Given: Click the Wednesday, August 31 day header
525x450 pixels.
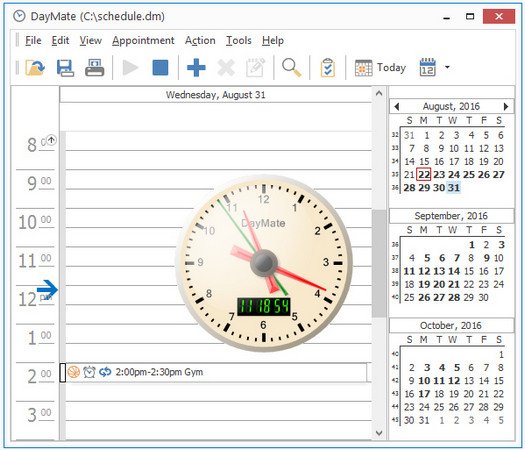Looking at the screenshot, I should (216, 95).
